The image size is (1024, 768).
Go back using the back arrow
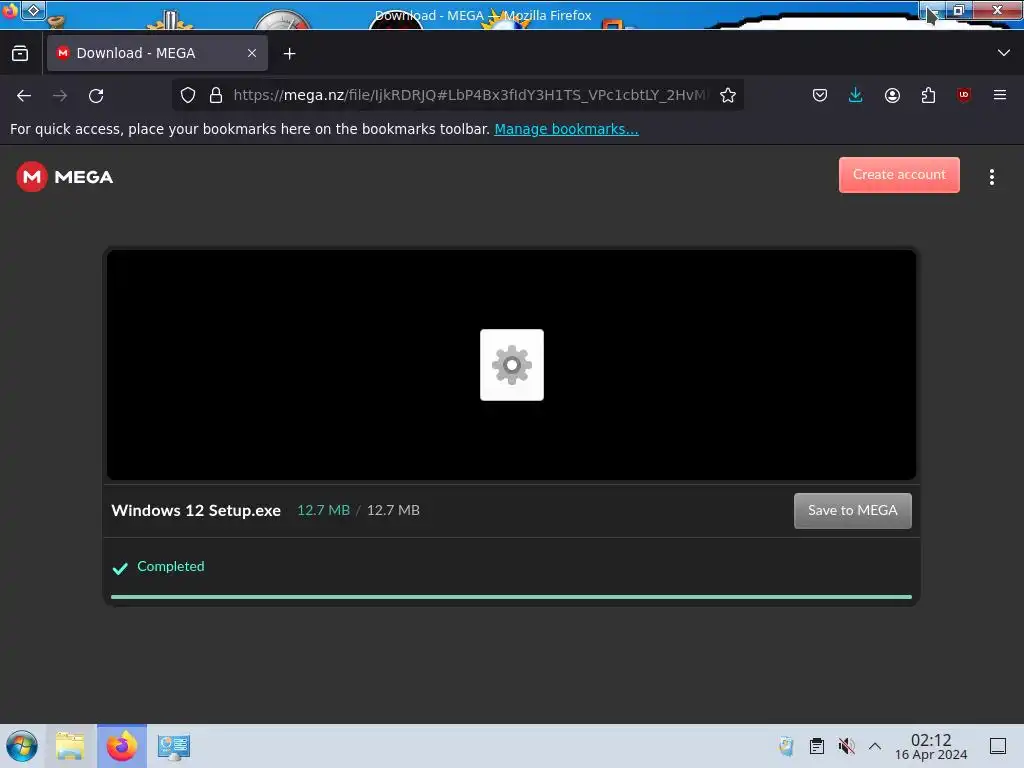click(24, 95)
